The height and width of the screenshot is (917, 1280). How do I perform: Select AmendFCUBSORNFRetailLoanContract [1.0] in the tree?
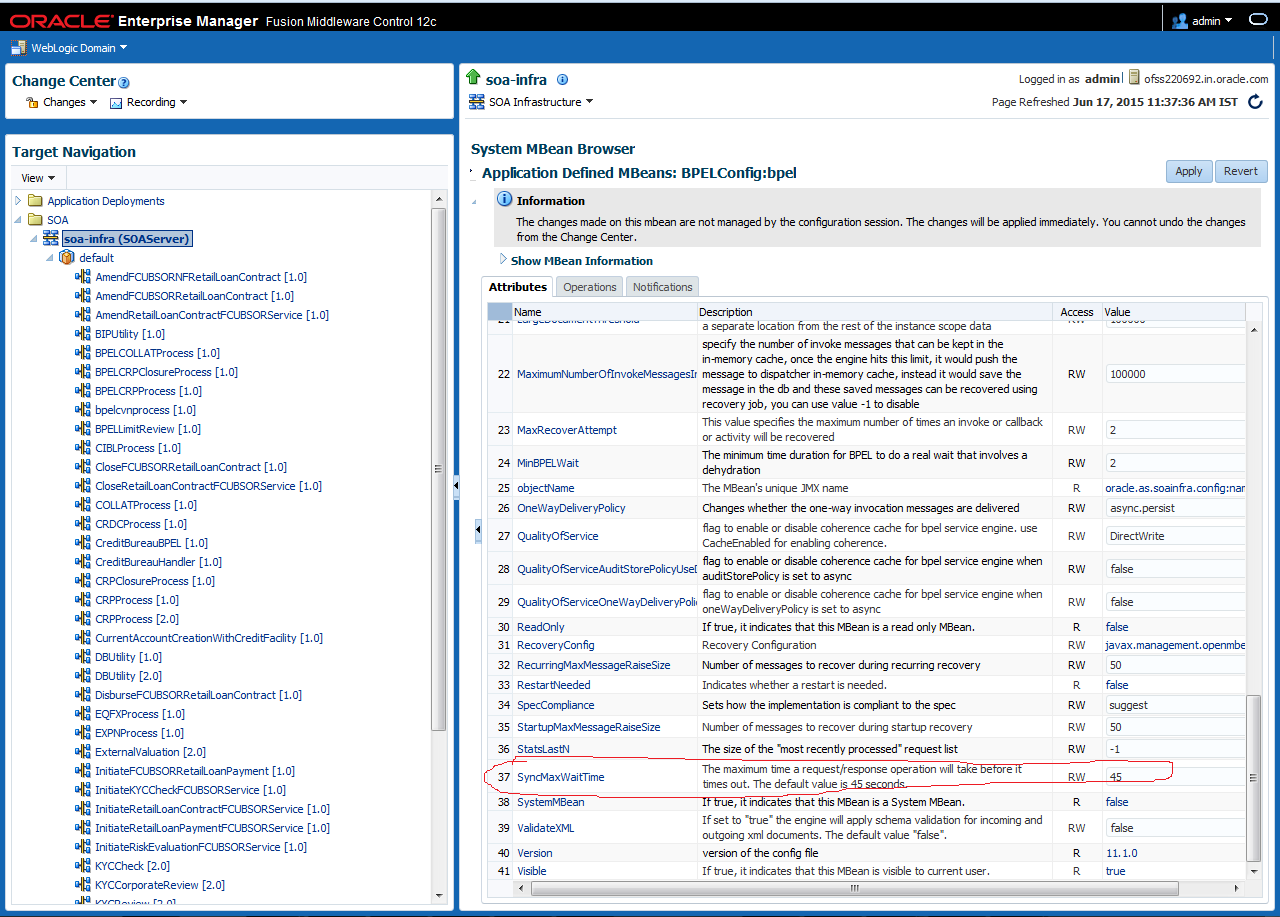point(200,277)
